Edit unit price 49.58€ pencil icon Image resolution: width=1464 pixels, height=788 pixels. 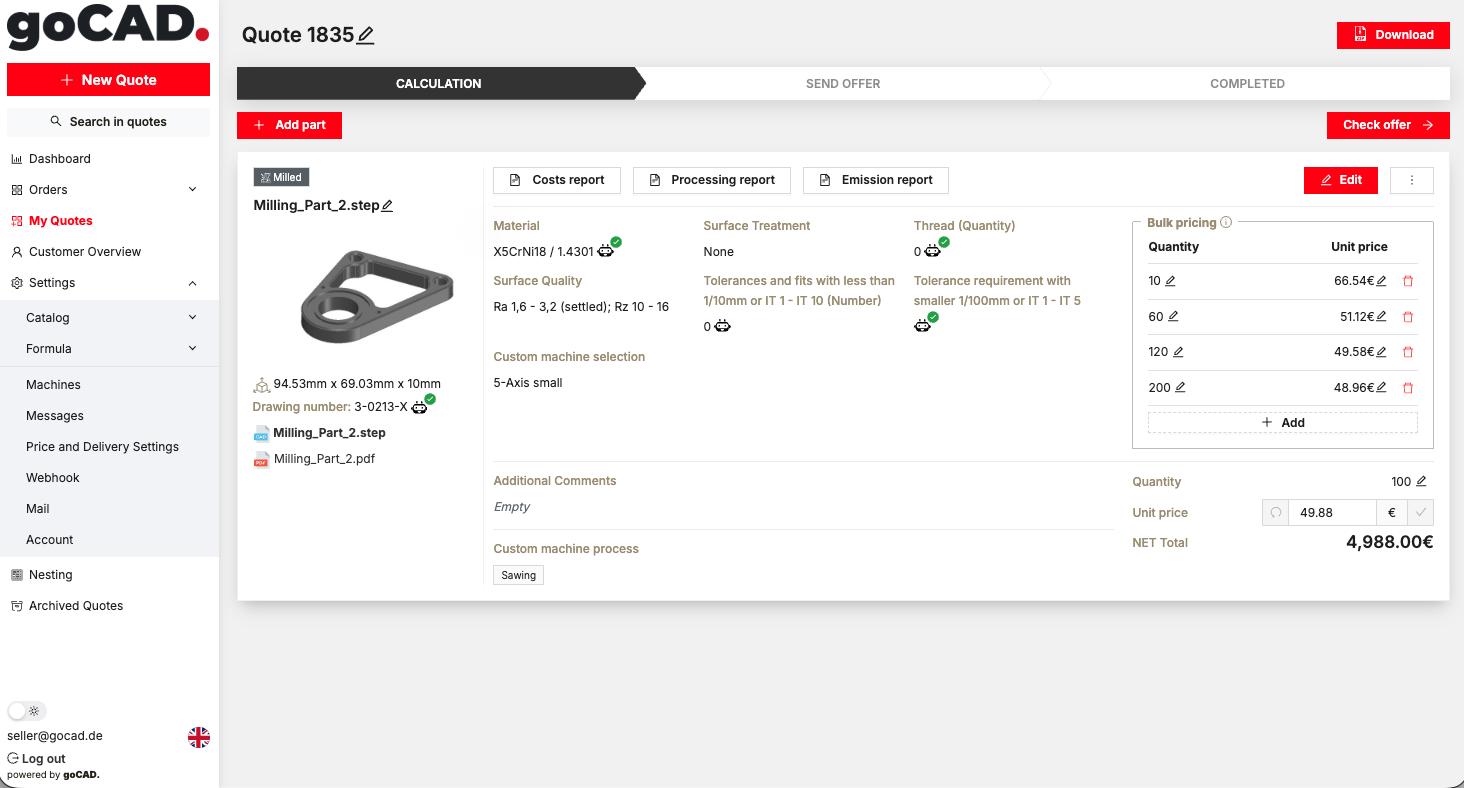[1382, 352]
